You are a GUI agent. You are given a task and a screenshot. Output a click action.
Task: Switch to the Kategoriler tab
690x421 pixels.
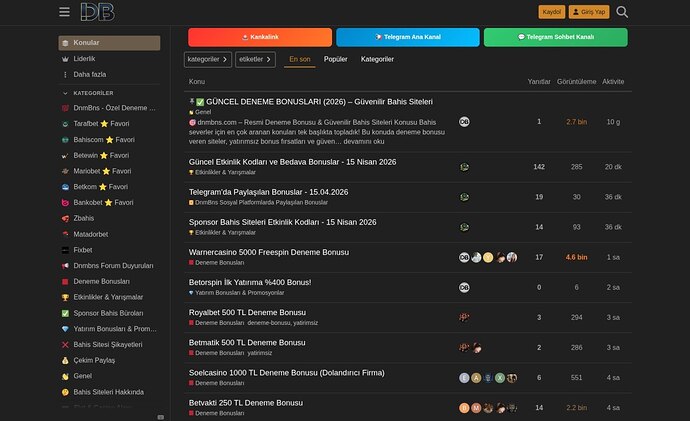click(x=377, y=59)
